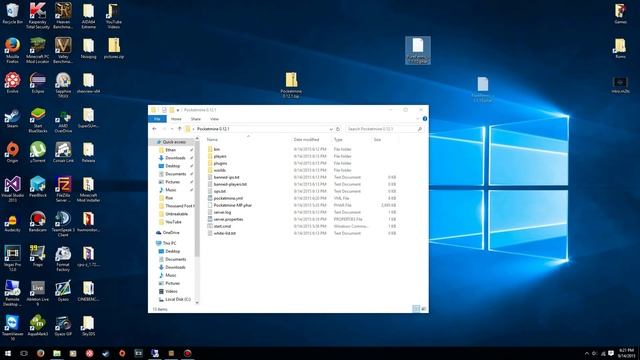Image resolution: width=640 pixels, height=360 pixels.
Task: Select the TeamSpeak 3 Client shortcut
Action: (63, 224)
